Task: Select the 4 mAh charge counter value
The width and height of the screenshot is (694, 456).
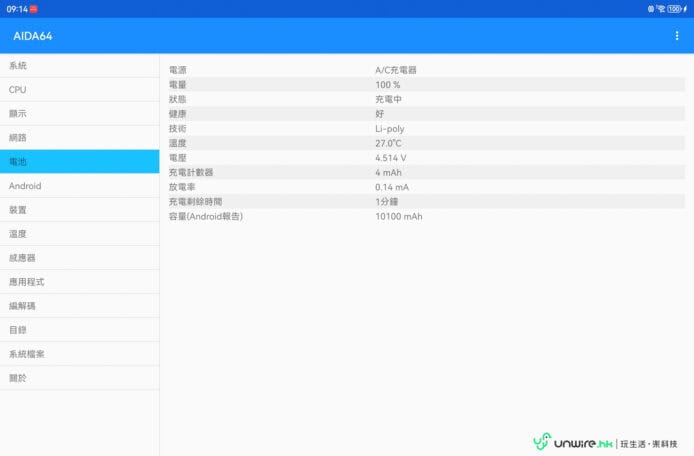Action: [x=388, y=172]
